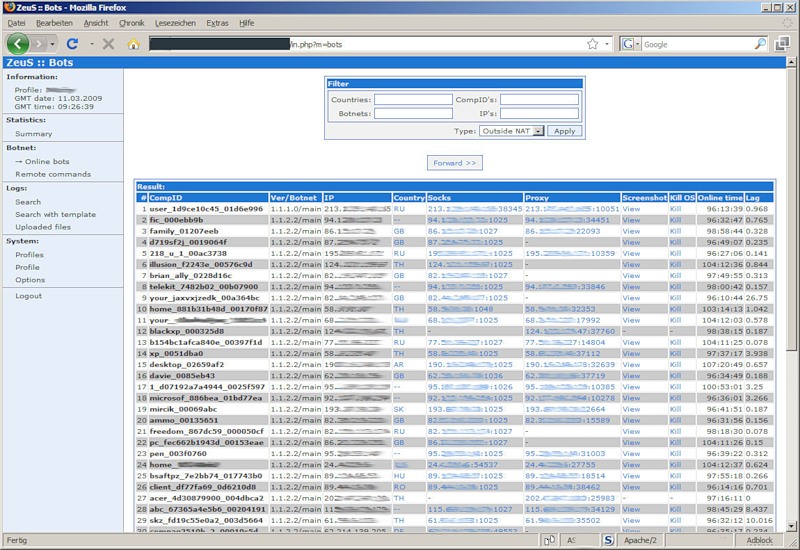The height and width of the screenshot is (550, 800).
Task: Open the Online bots link
Action: click(47, 161)
